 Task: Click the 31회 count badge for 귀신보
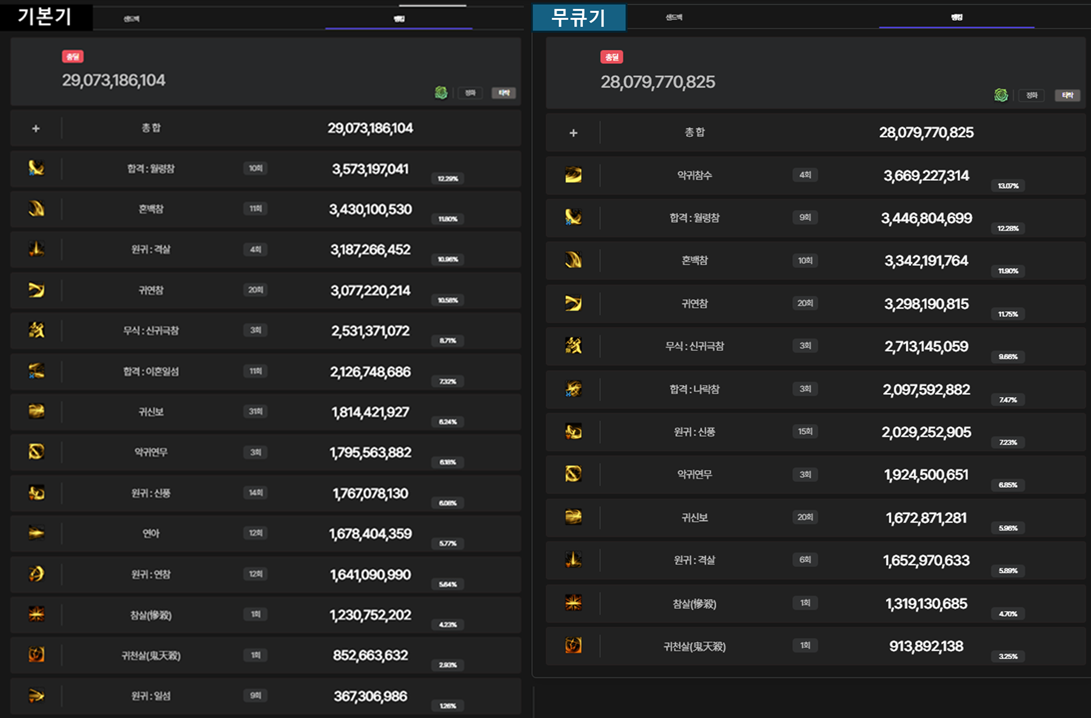(x=255, y=411)
